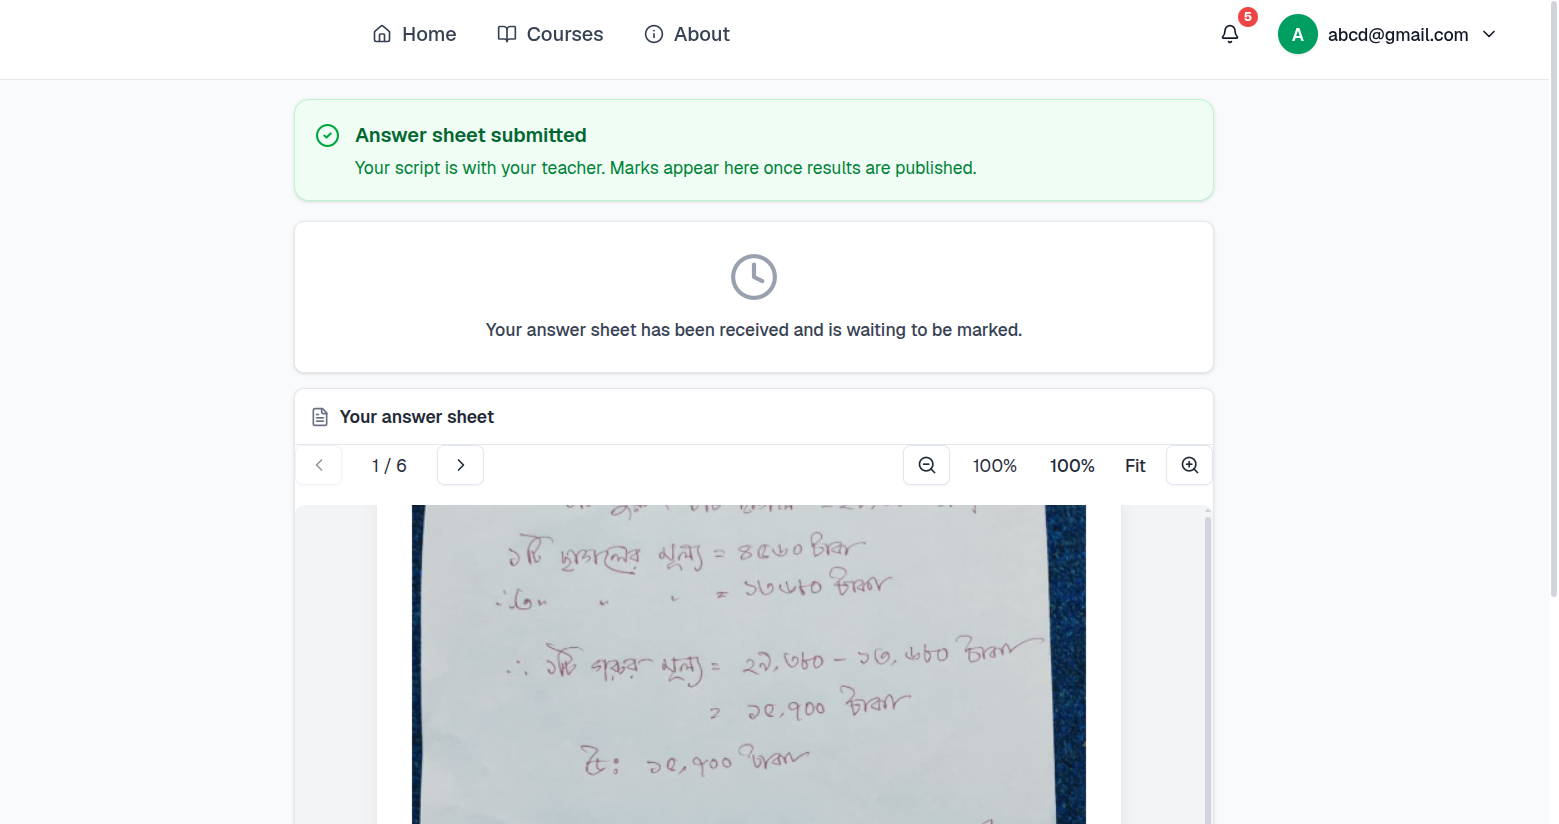Click the house icon beside Home
Image resolution: width=1559 pixels, height=824 pixels.
click(382, 34)
